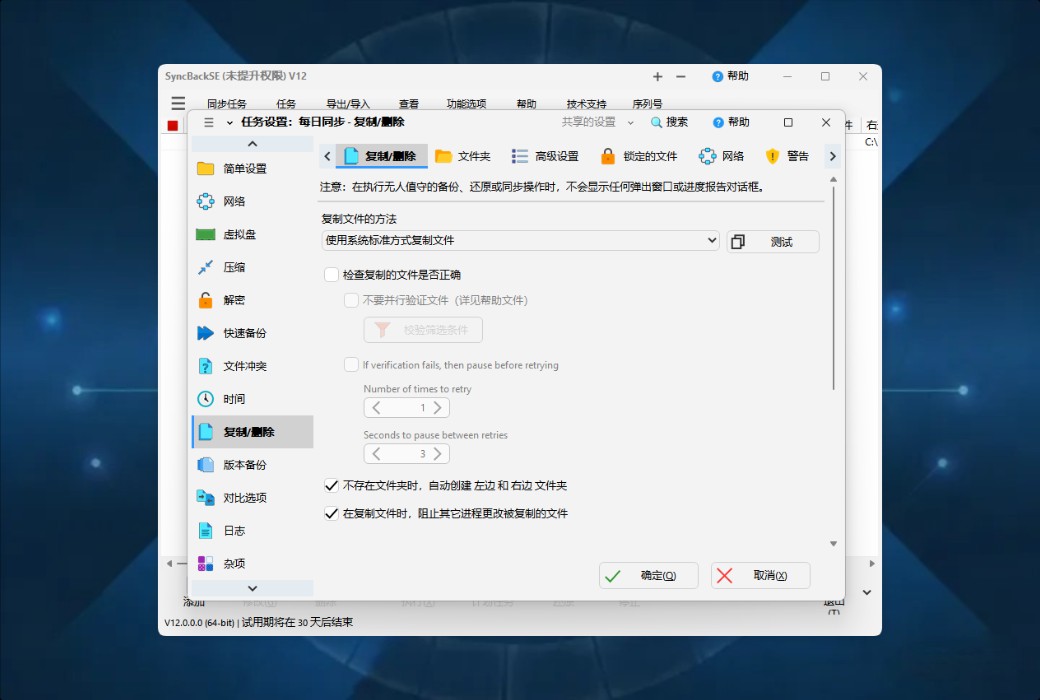Open the 时间 settings page

tap(240, 399)
